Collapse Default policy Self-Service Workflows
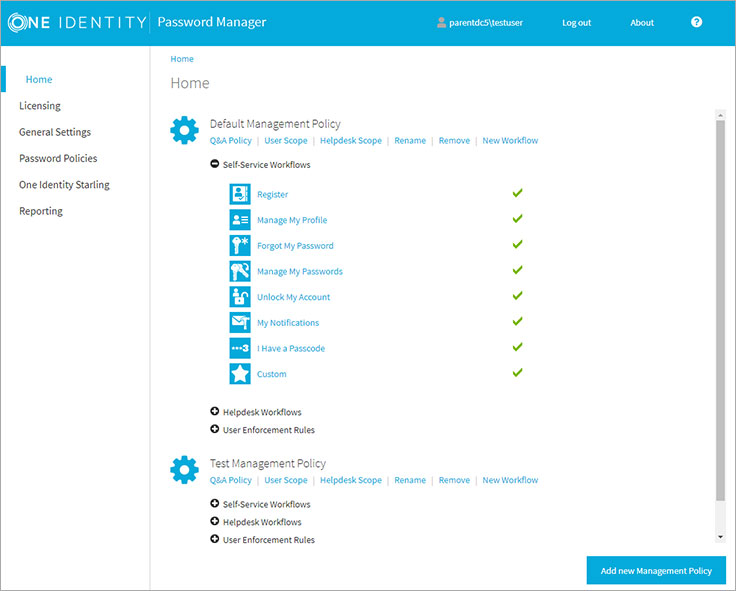736x591 pixels. (215, 164)
